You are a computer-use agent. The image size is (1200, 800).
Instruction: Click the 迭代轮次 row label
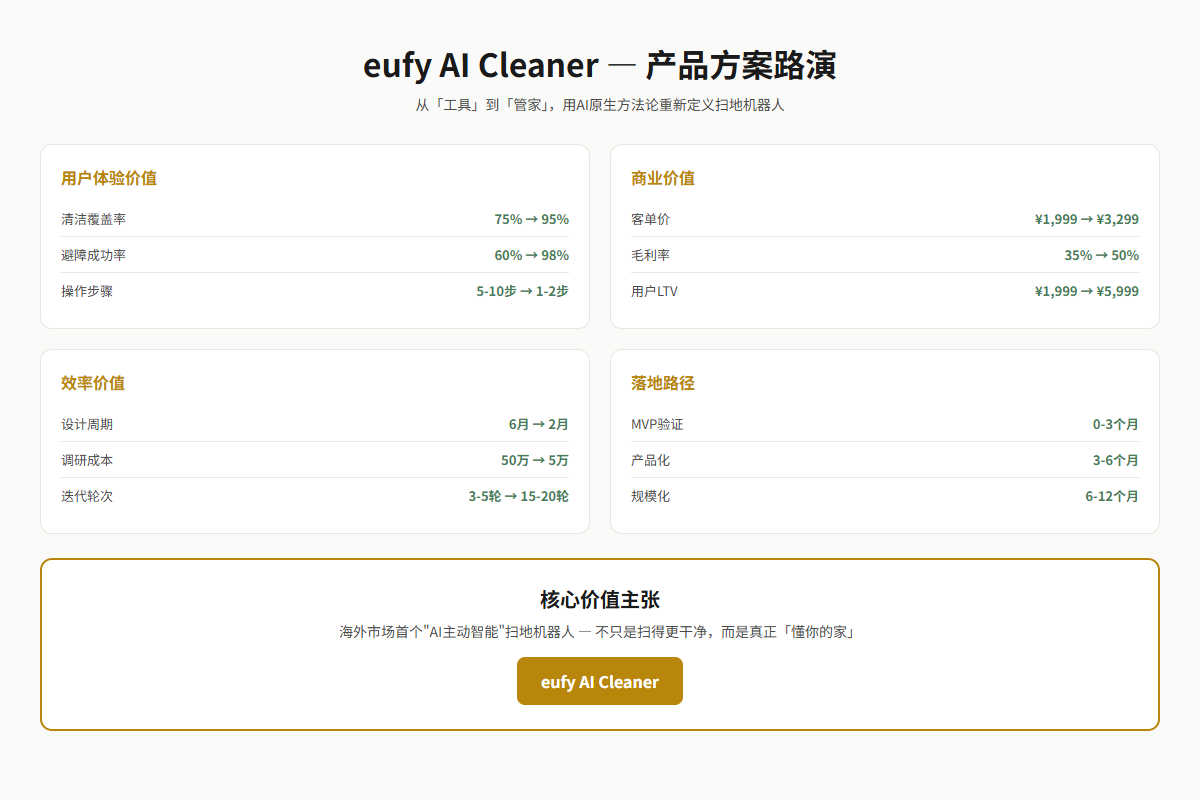click(87, 496)
